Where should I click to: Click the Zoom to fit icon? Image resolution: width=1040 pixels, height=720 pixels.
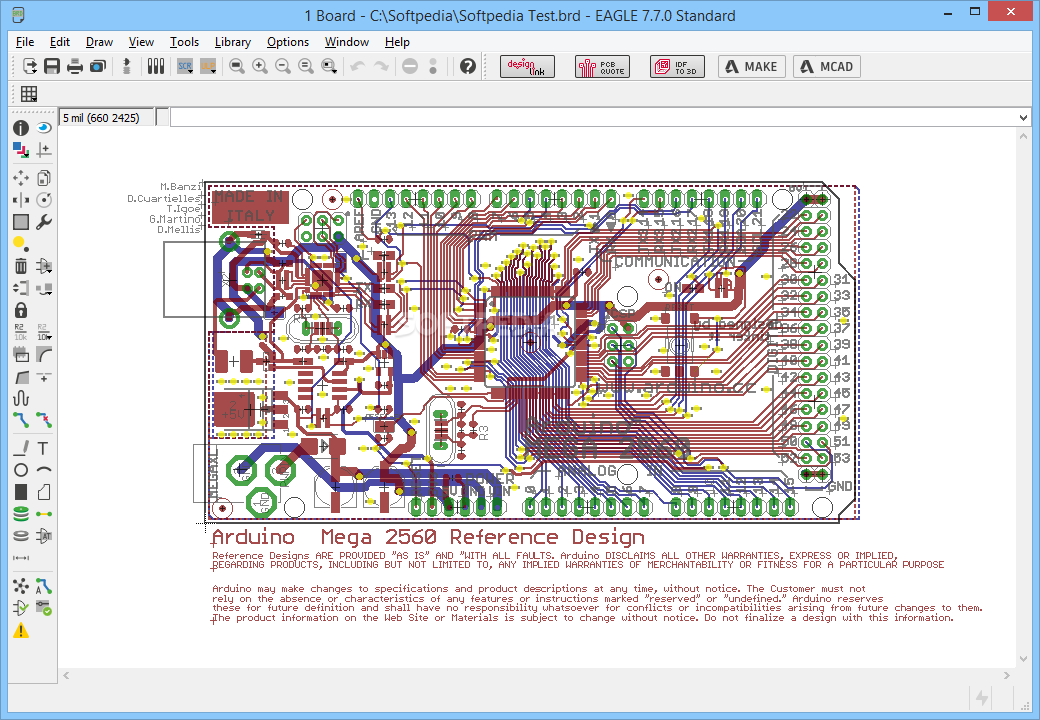237,66
